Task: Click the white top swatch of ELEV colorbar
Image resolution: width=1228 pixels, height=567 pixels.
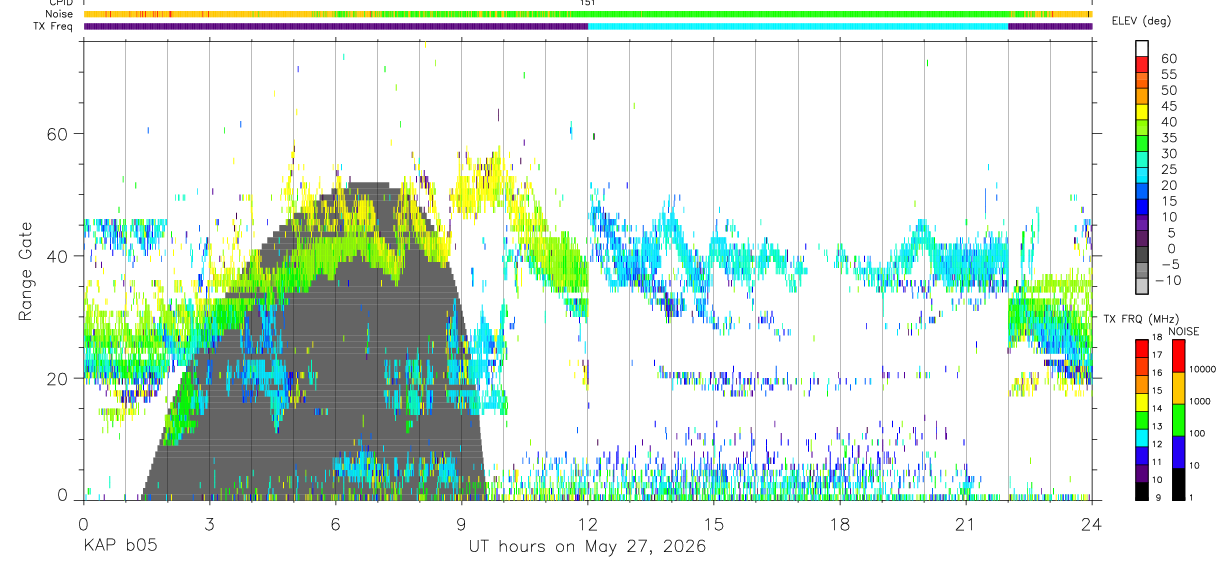Action: point(1142,48)
